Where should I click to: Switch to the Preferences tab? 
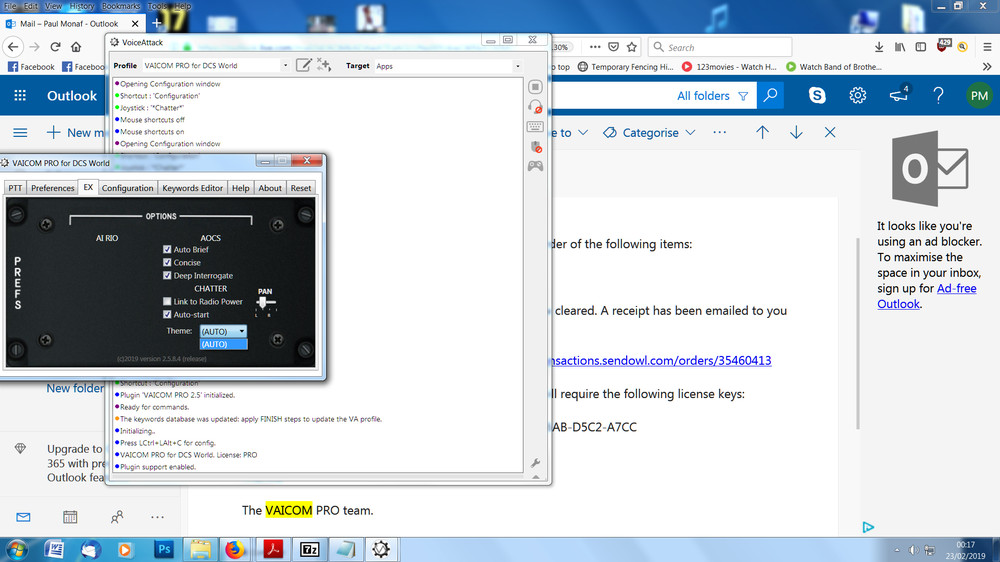(x=53, y=188)
